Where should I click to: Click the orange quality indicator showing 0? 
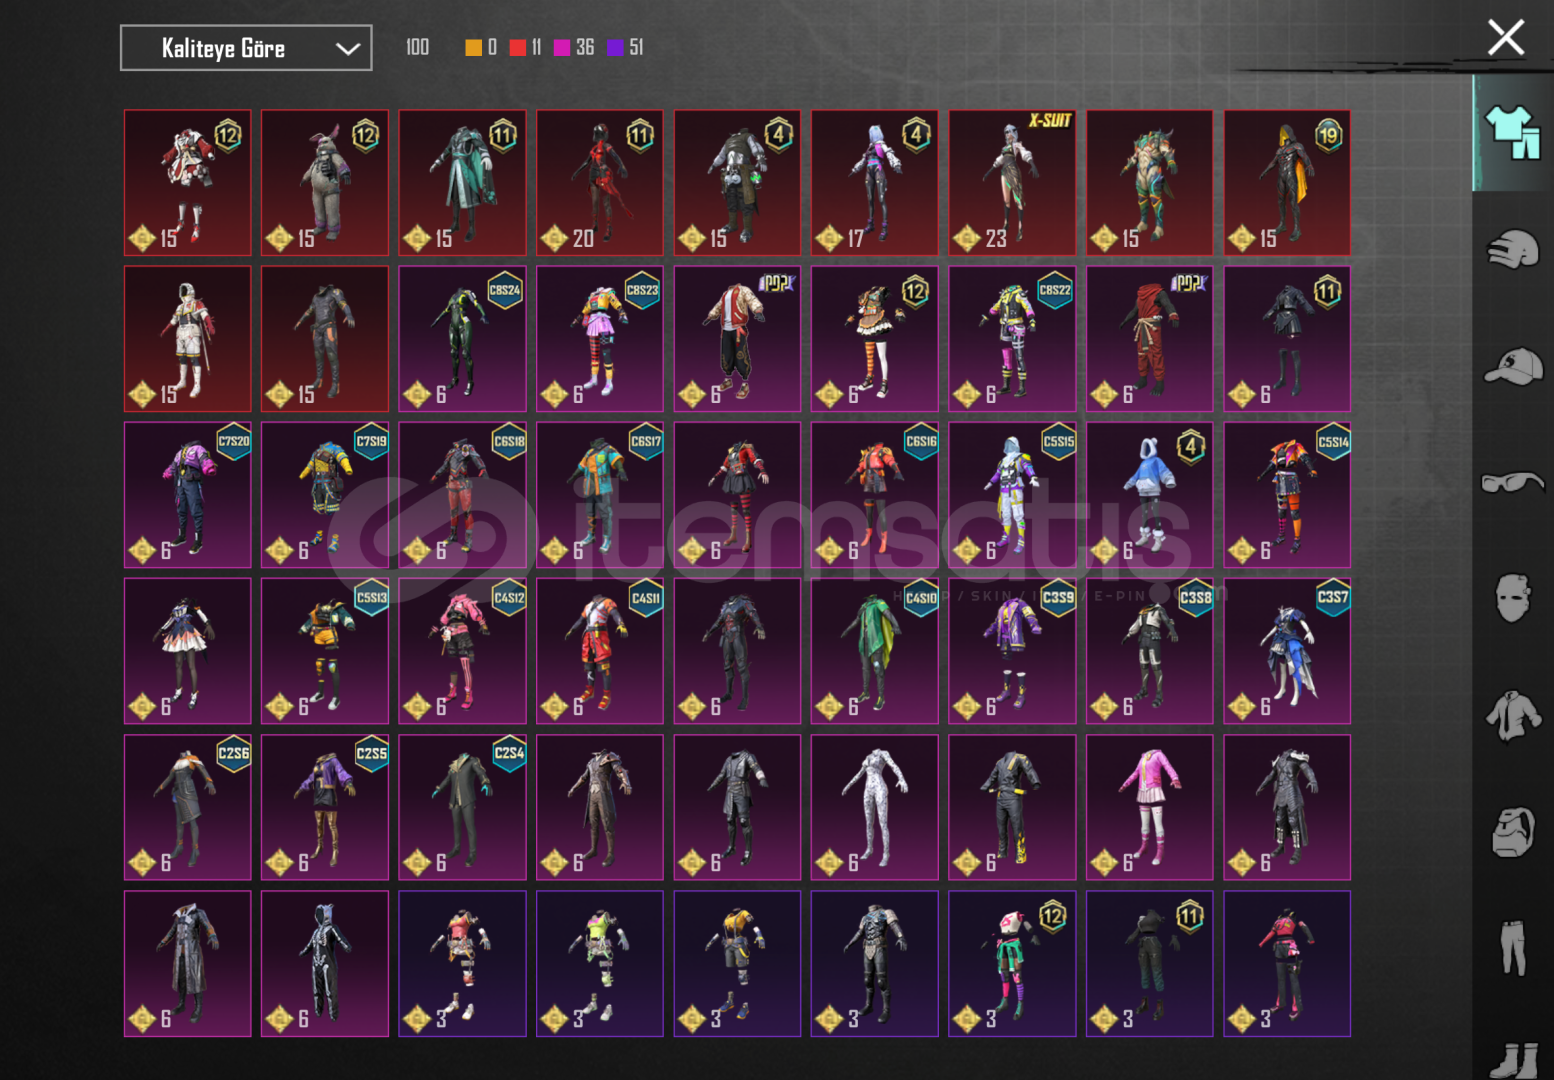click(481, 47)
